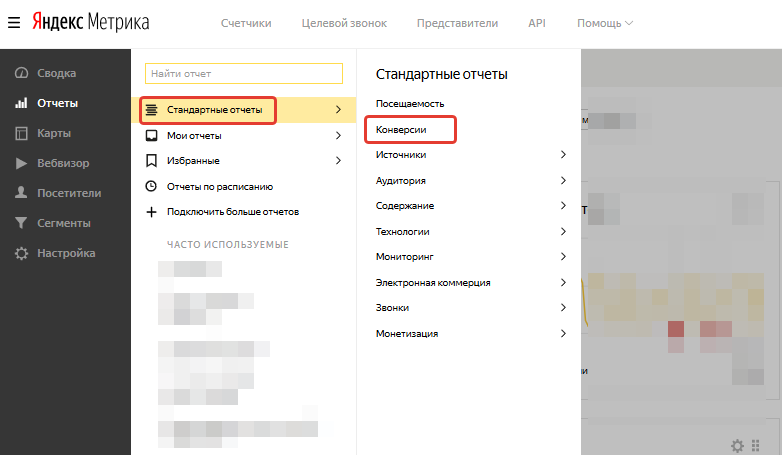
Task: Select Стандартные отчеты menu entry
Action: coord(243,110)
